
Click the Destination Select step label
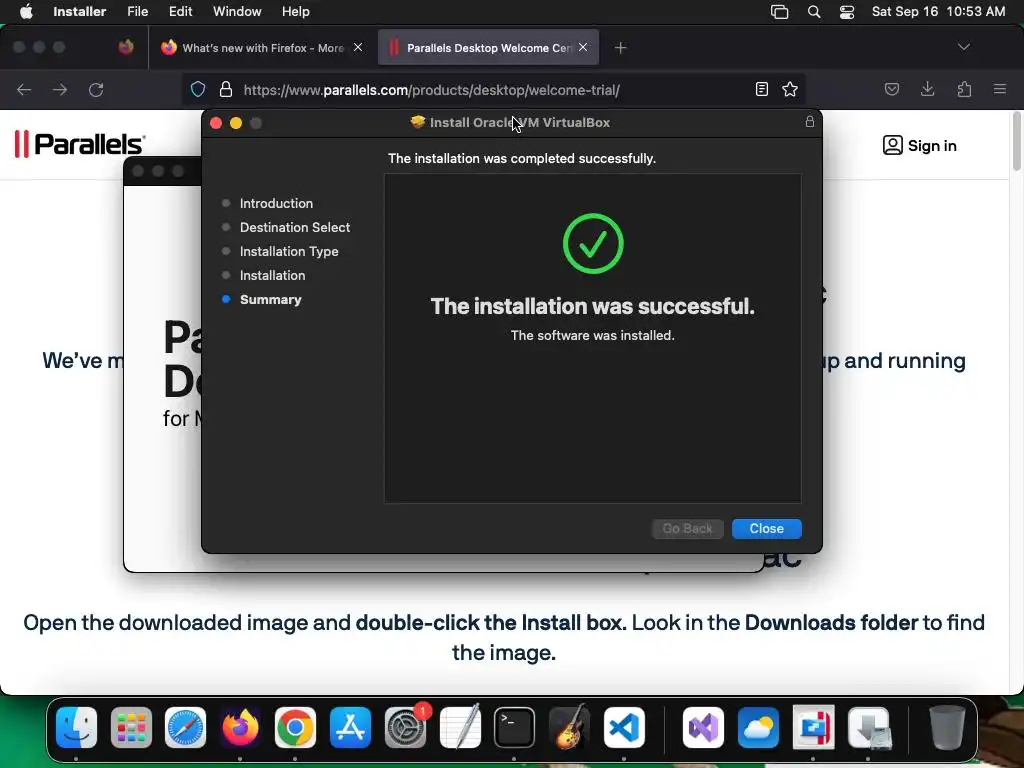295,227
